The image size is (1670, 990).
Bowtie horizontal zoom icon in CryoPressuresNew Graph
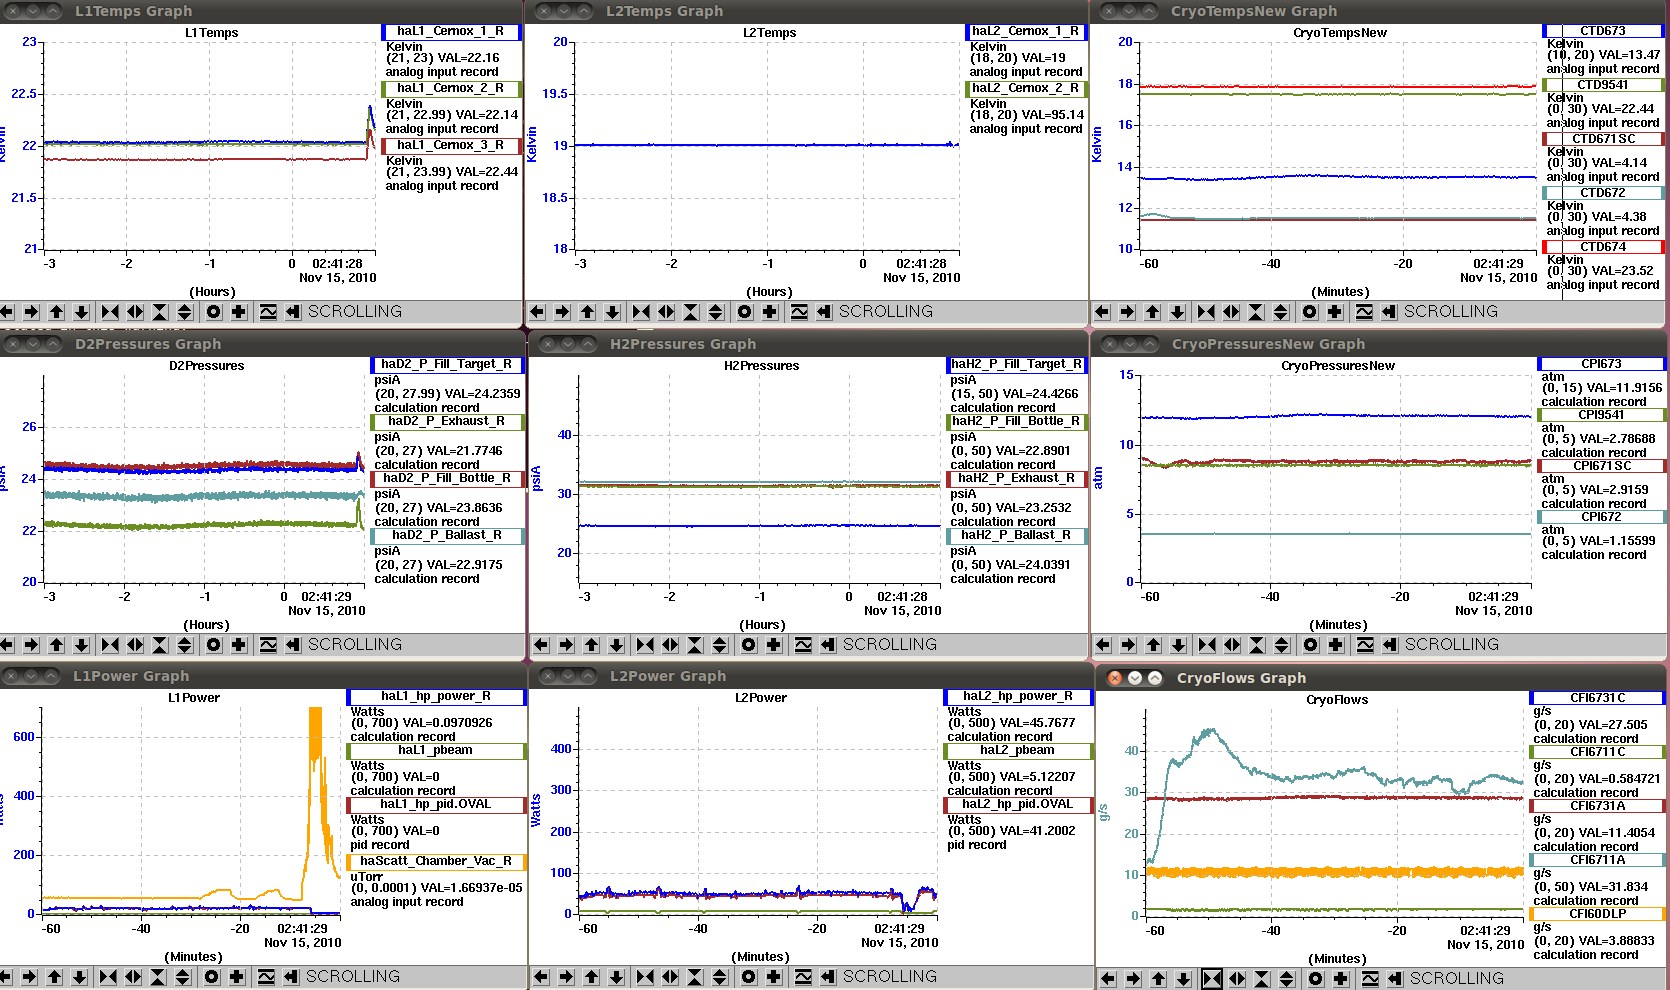tap(1207, 645)
